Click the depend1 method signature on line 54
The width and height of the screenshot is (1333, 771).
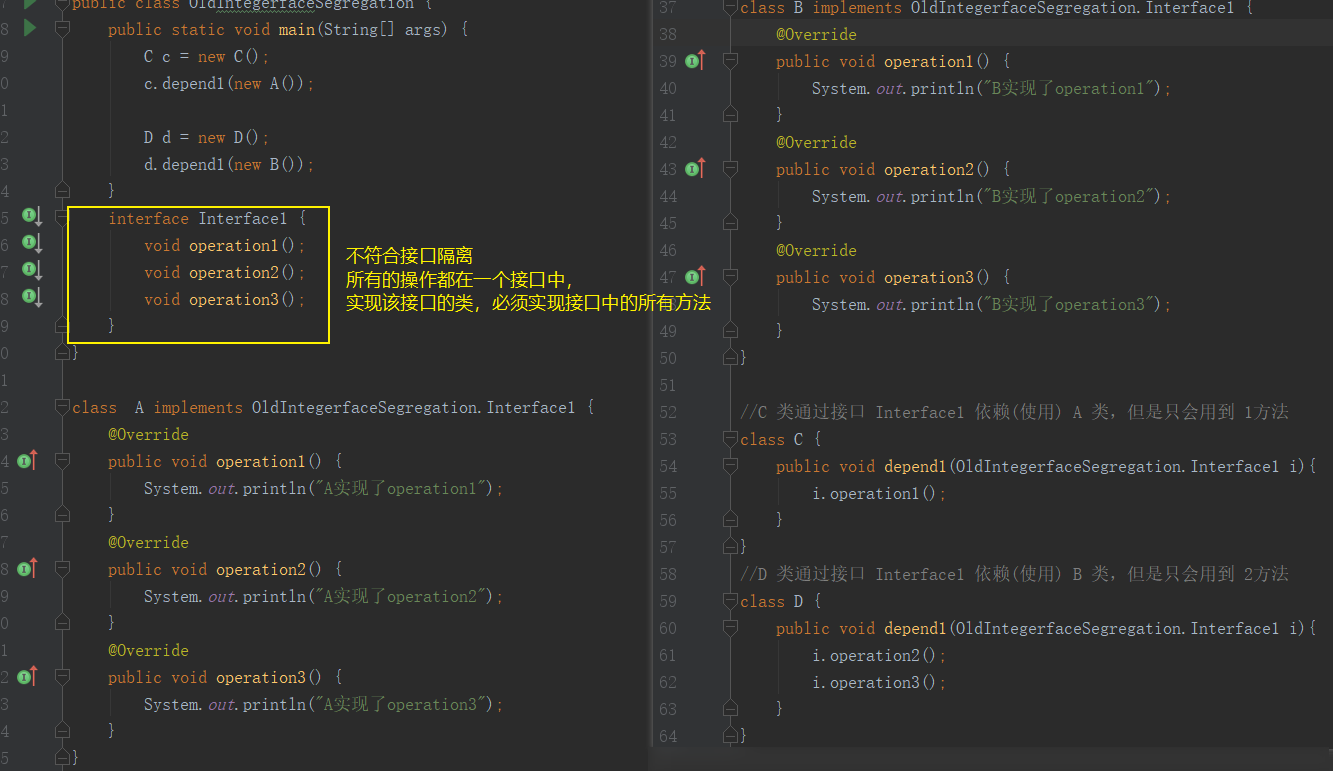(1046, 466)
